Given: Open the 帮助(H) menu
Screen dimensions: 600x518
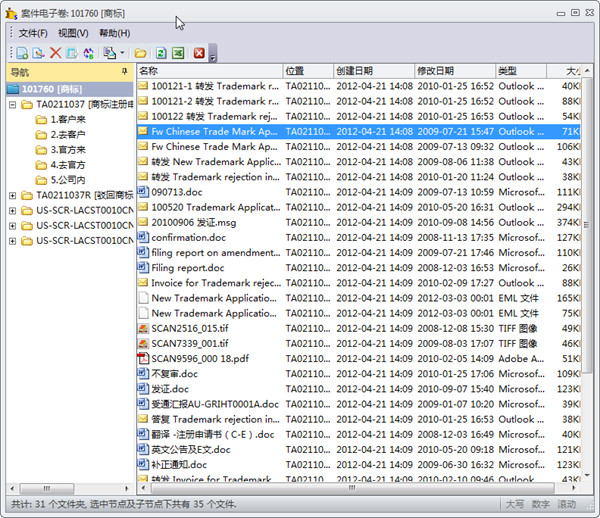Looking at the screenshot, I should tap(114, 33).
